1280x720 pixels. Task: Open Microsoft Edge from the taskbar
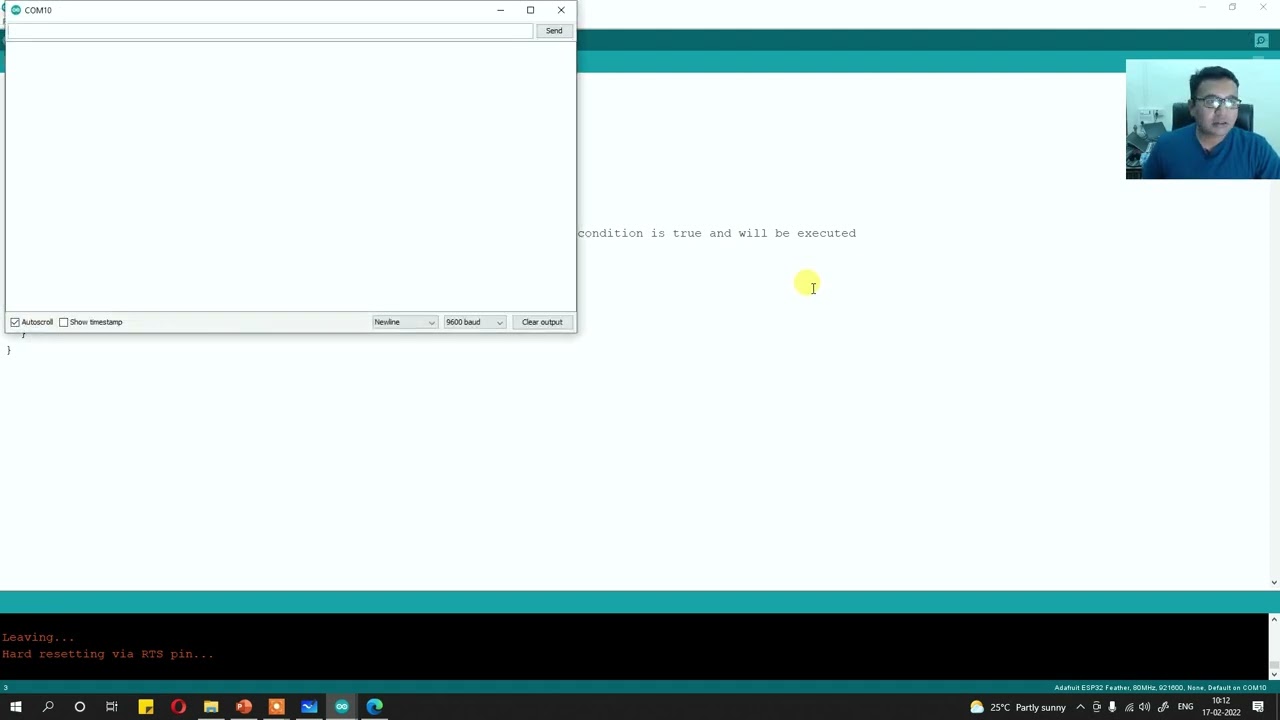[374, 707]
